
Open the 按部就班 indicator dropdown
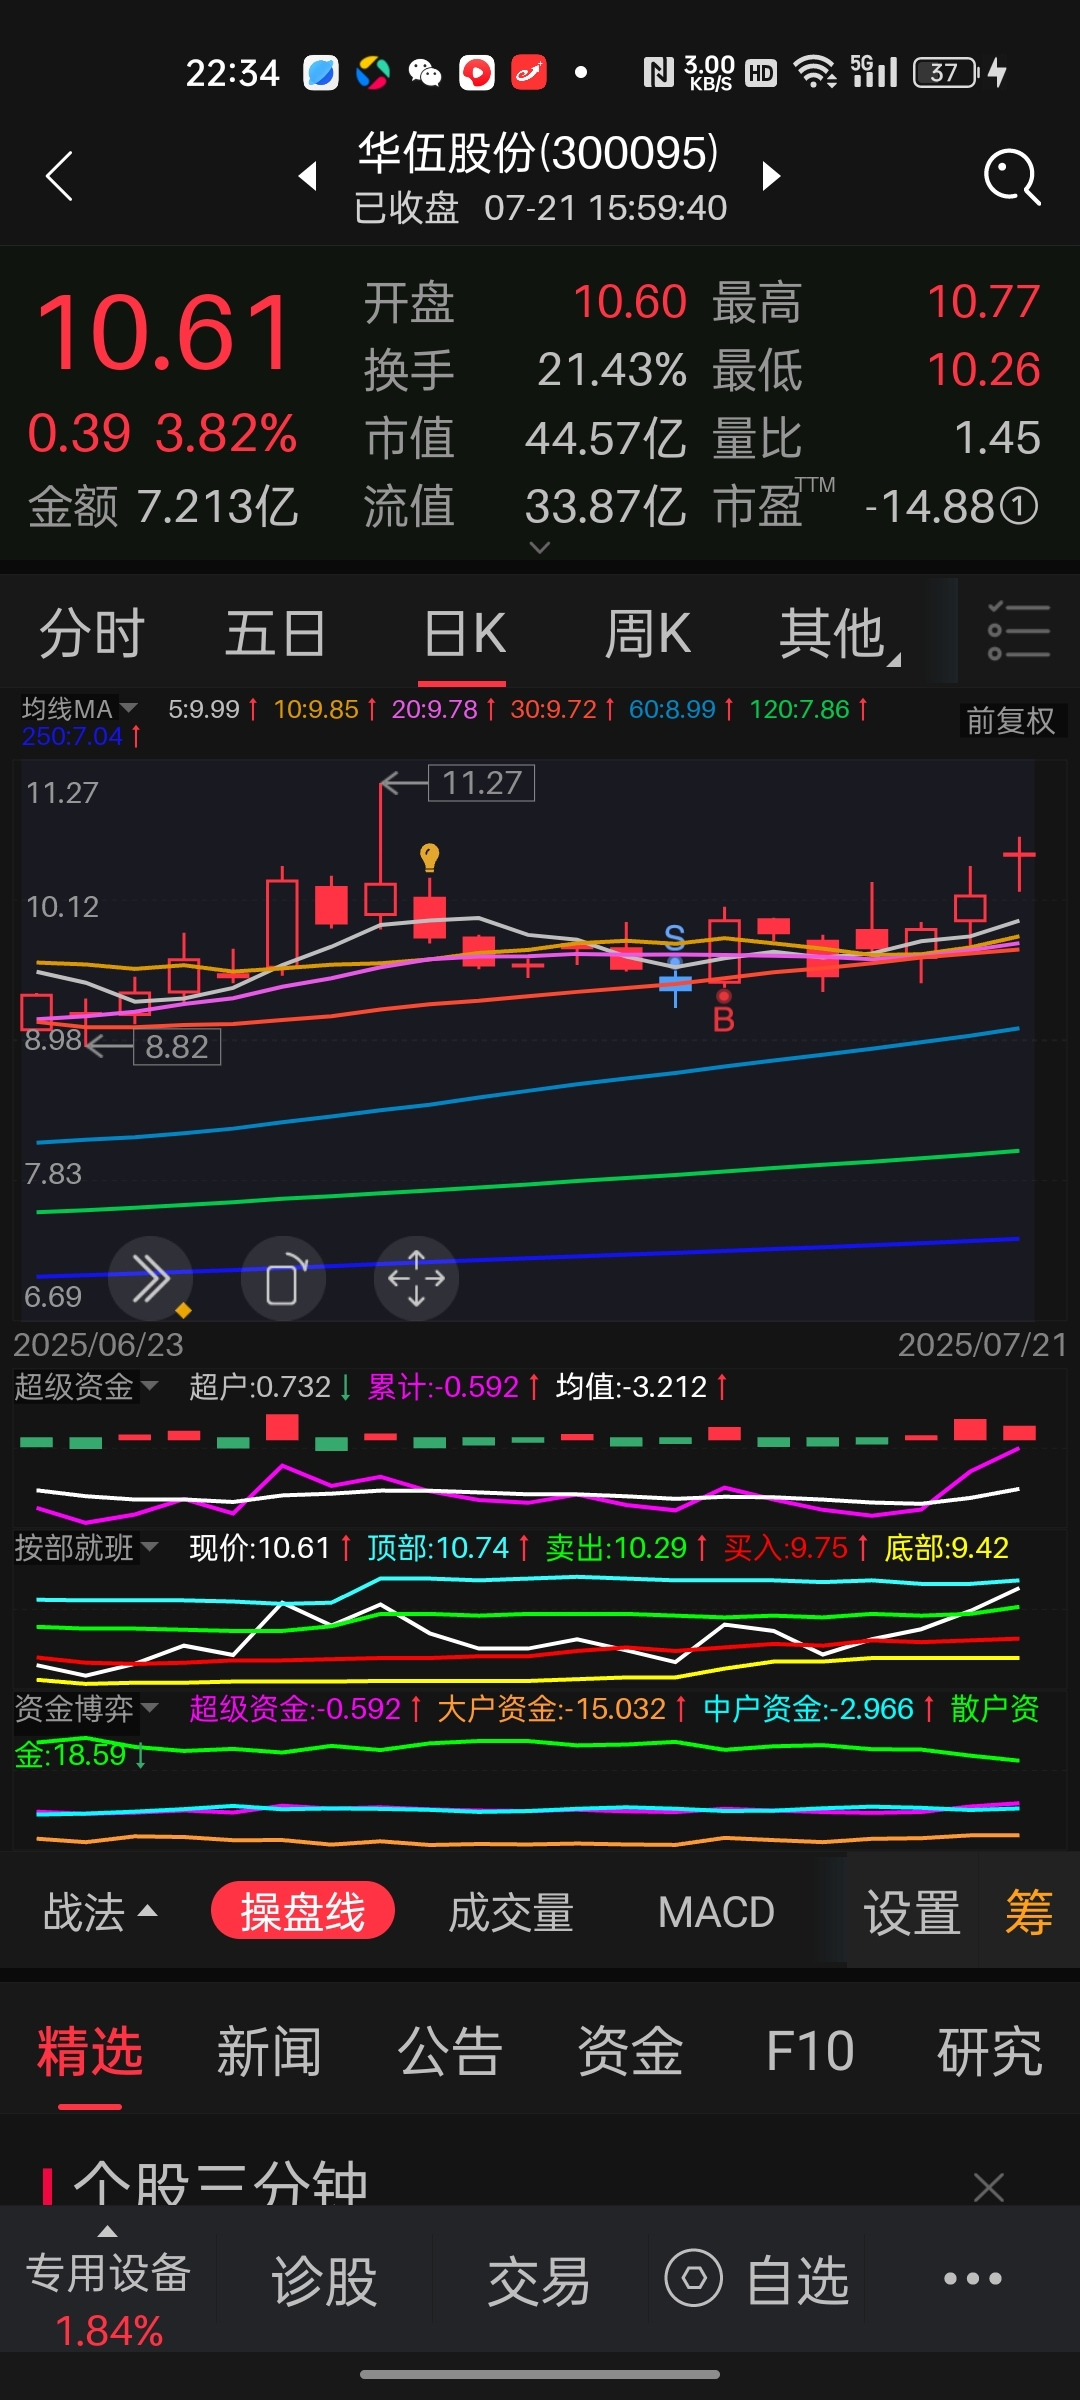(x=86, y=1547)
